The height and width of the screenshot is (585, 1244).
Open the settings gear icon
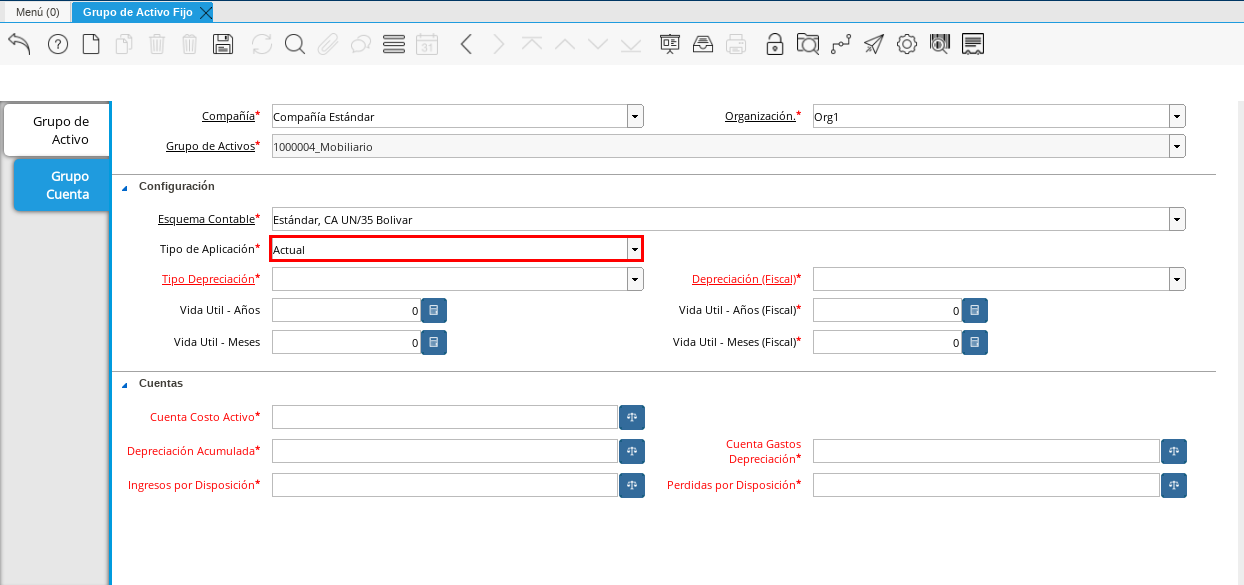(x=907, y=44)
